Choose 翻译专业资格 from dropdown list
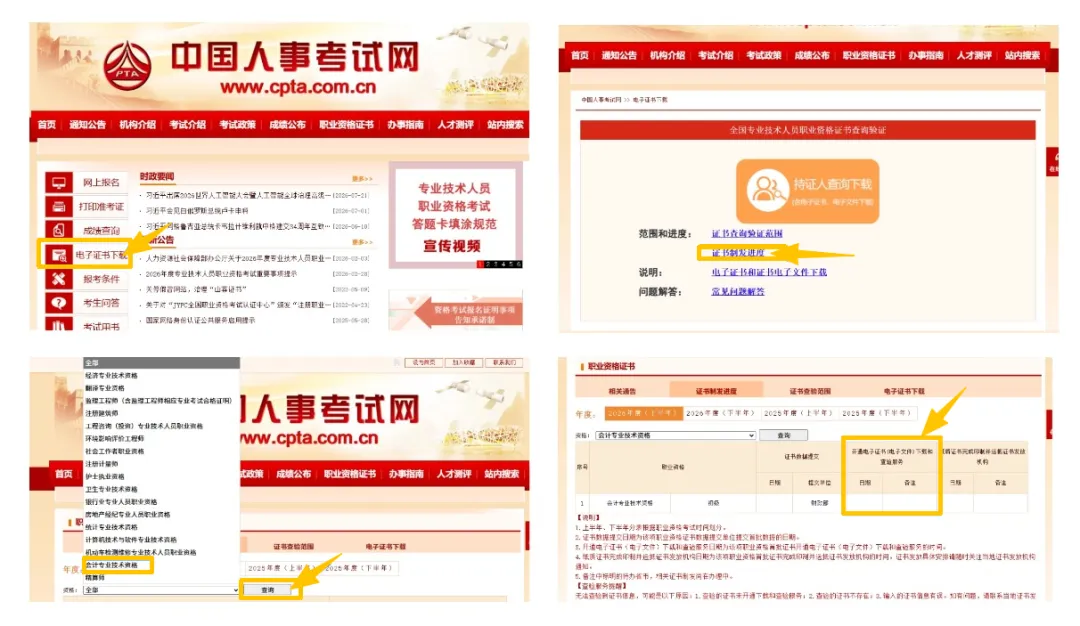This screenshot has width=1080, height=626. coord(160,388)
